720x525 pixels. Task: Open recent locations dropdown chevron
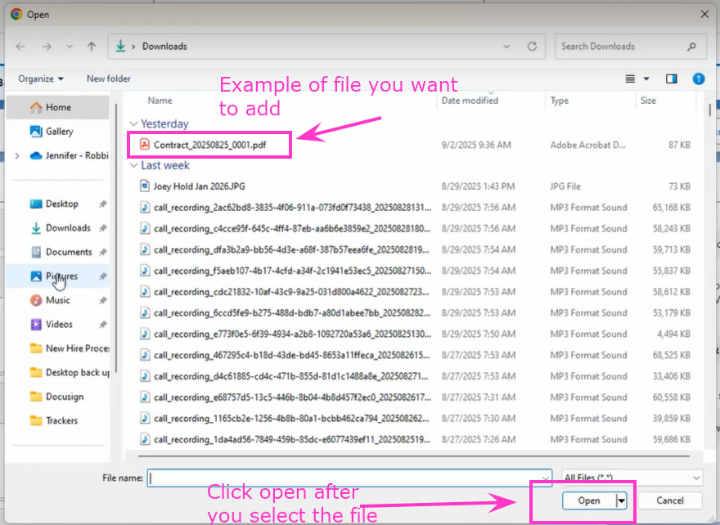click(x=69, y=46)
